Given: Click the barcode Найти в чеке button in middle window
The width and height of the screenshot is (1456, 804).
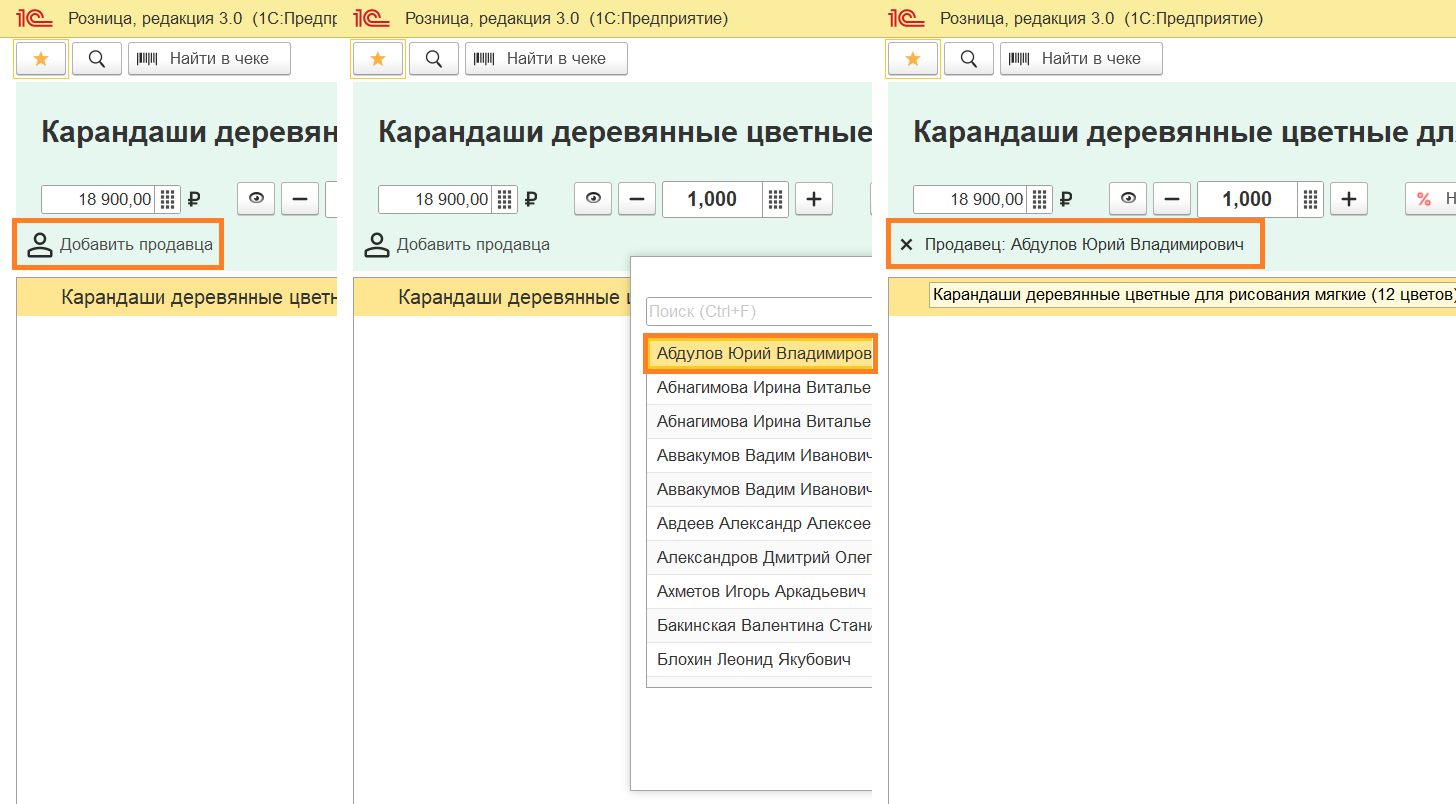Looking at the screenshot, I should (545, 59).
